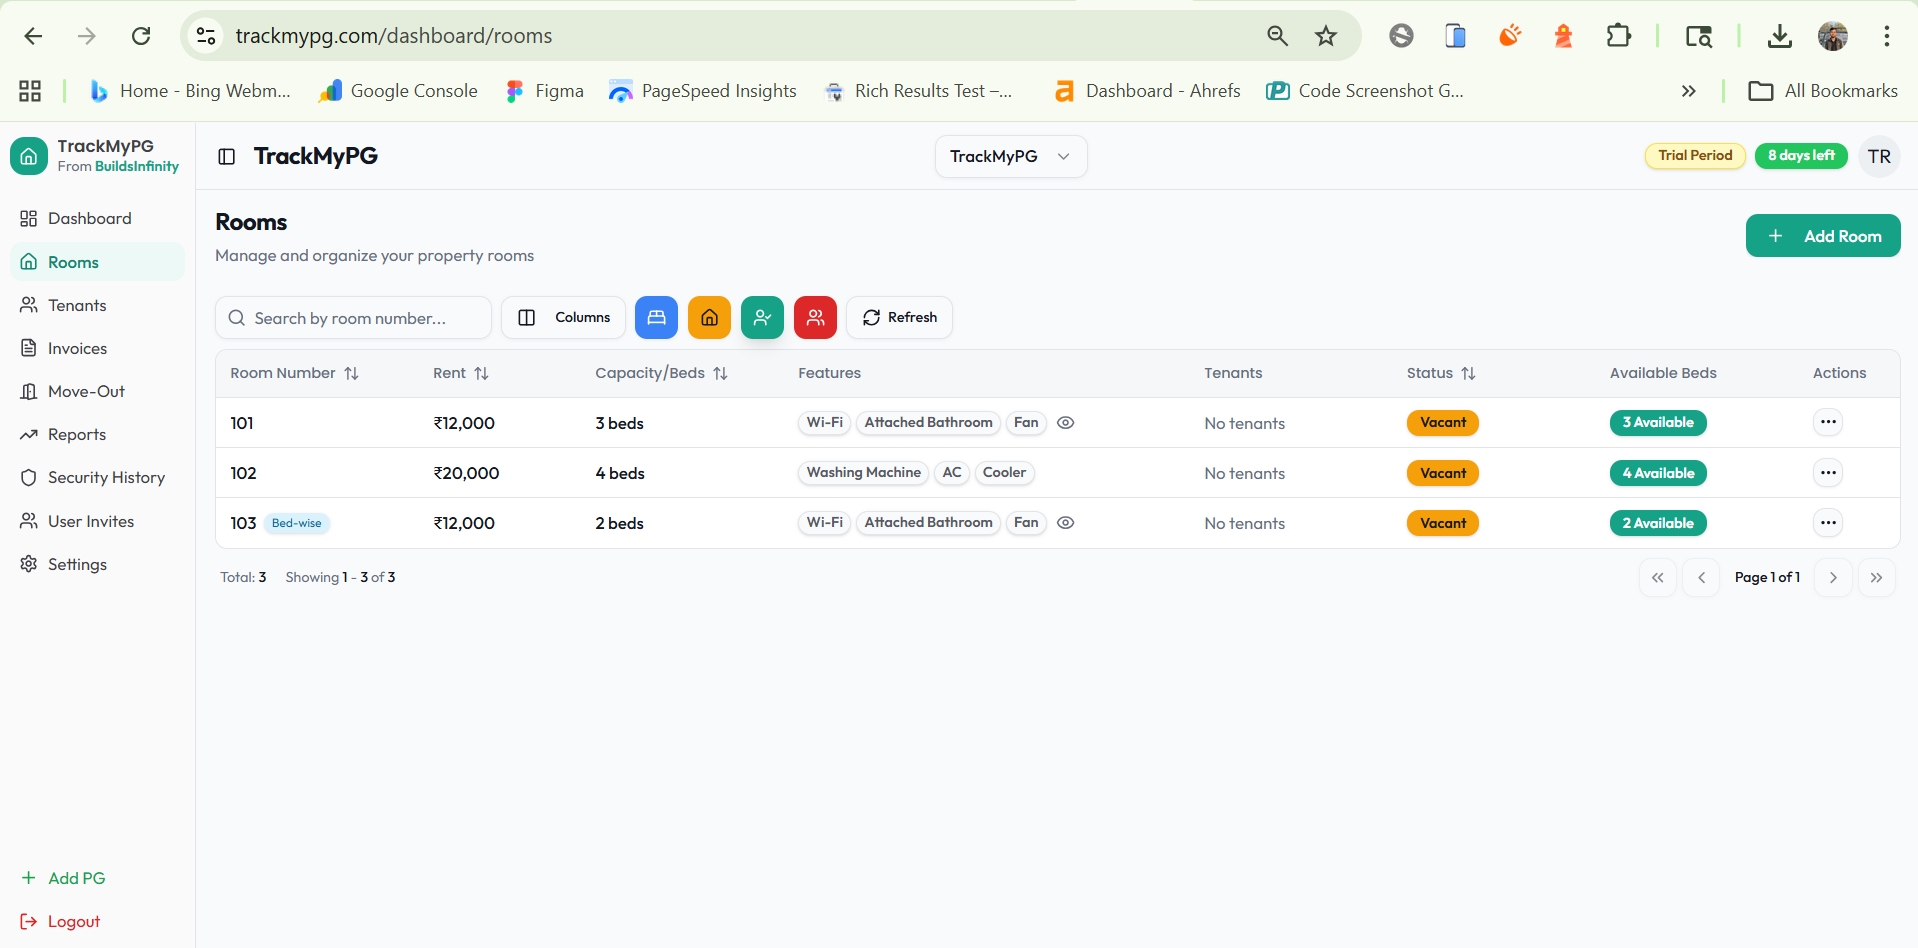1918x948 pixels.
Task: Click the Add Room button
Action: tap(1822, 235)
